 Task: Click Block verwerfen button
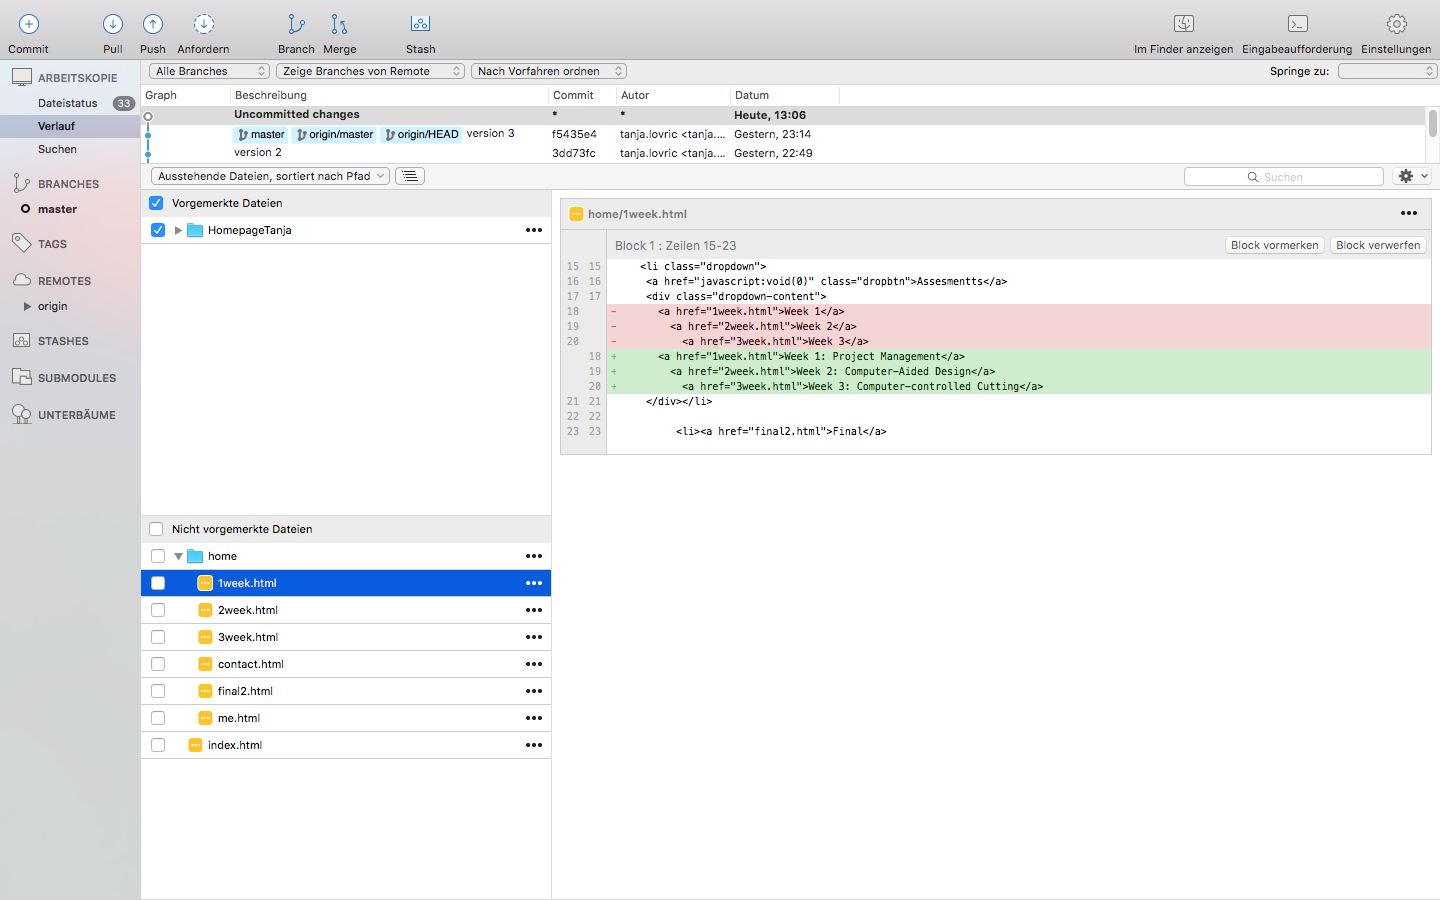pos(1378,245)
